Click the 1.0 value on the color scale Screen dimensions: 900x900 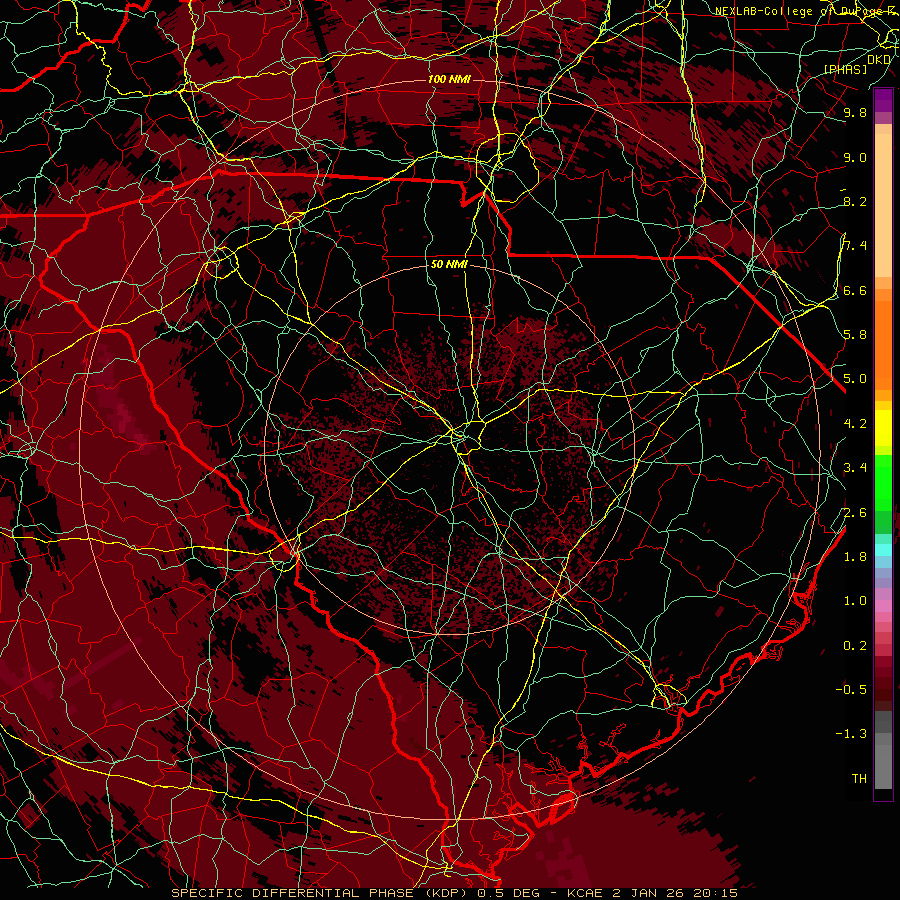[855, 601]
